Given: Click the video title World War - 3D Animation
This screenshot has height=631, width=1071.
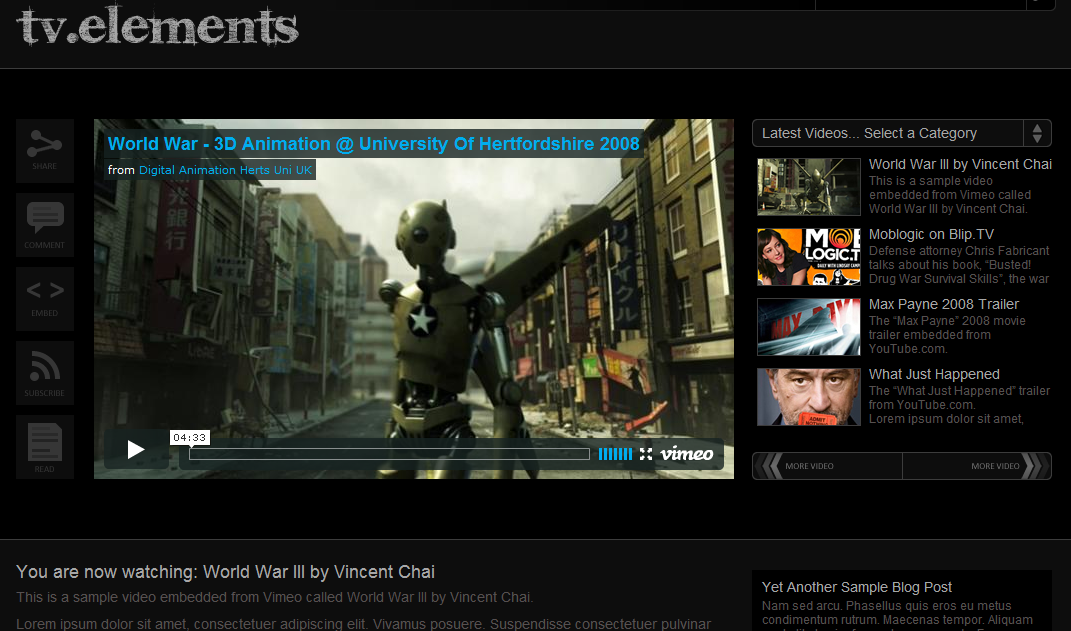Looking at the screenshot, I should (374, 144).
